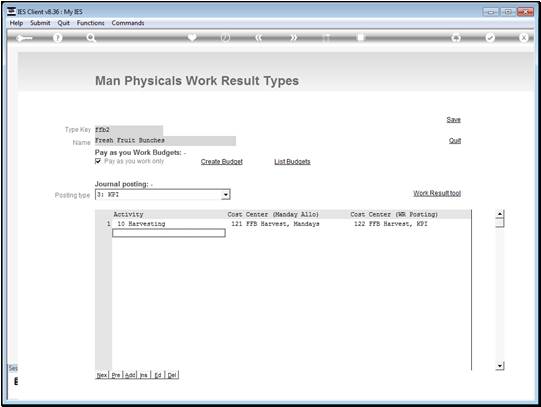
Task: Click the Work Result tool link
Action: 437,193
